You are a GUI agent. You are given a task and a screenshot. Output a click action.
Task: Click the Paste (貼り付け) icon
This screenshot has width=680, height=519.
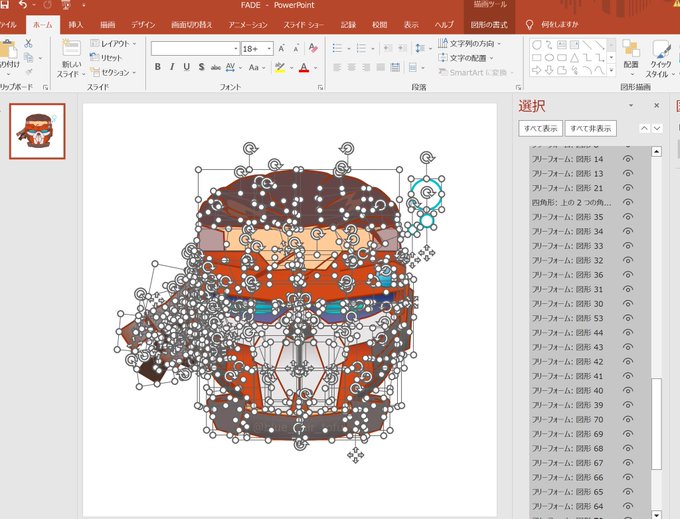(x=8, y=49)
